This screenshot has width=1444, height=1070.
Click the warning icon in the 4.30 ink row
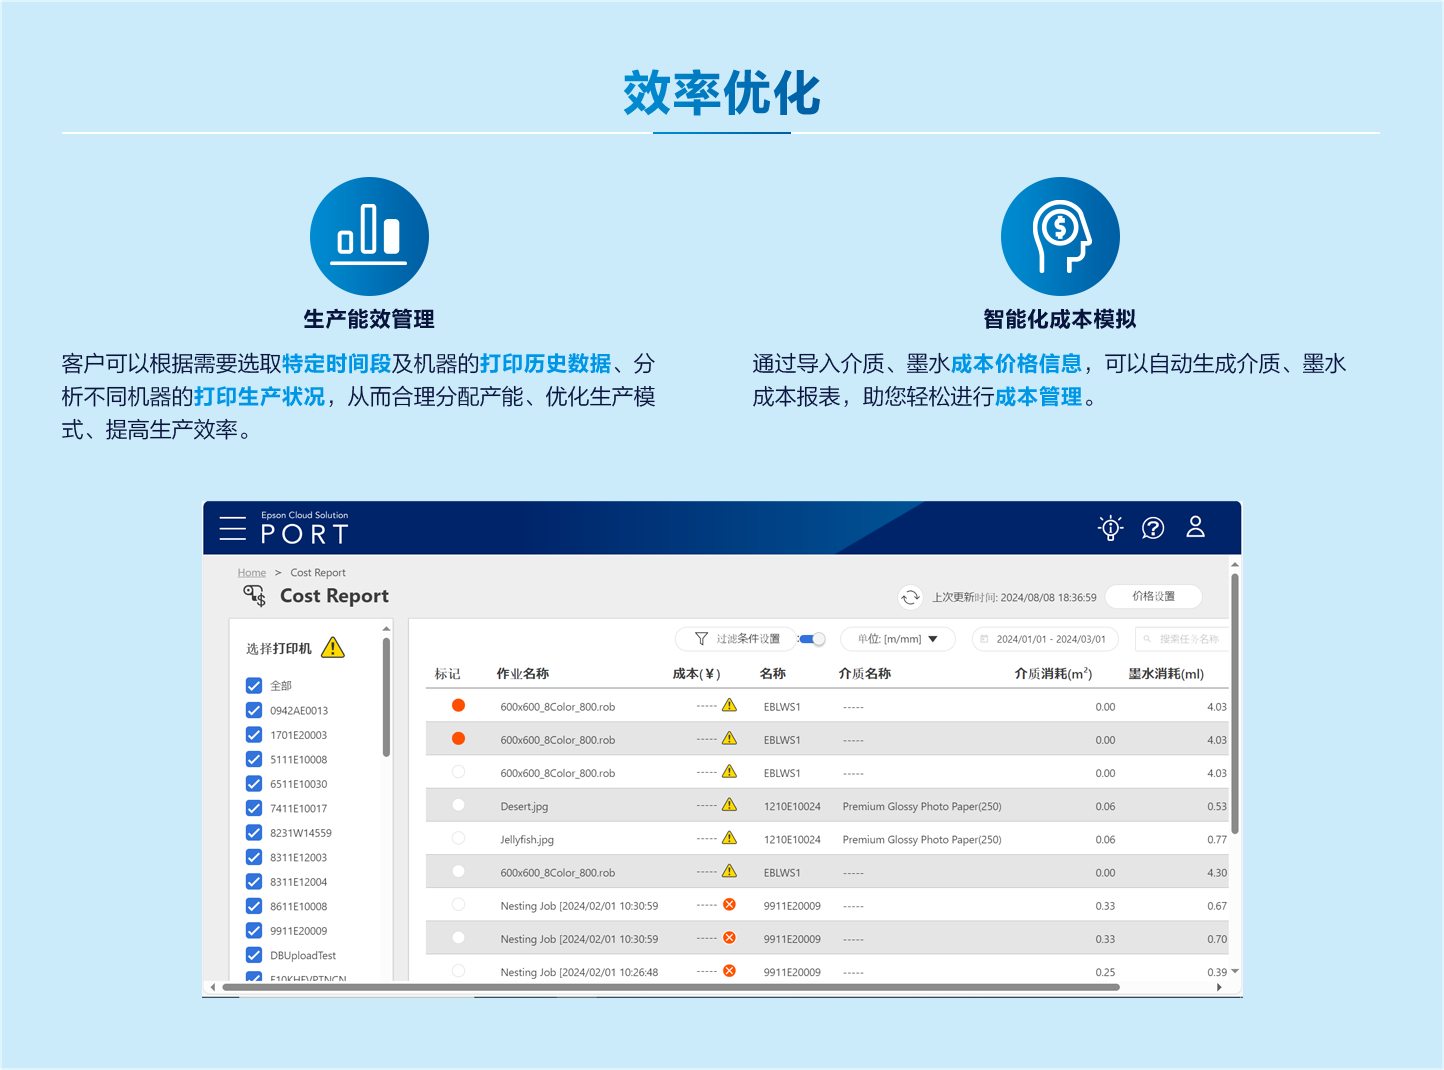coord(730,871)
